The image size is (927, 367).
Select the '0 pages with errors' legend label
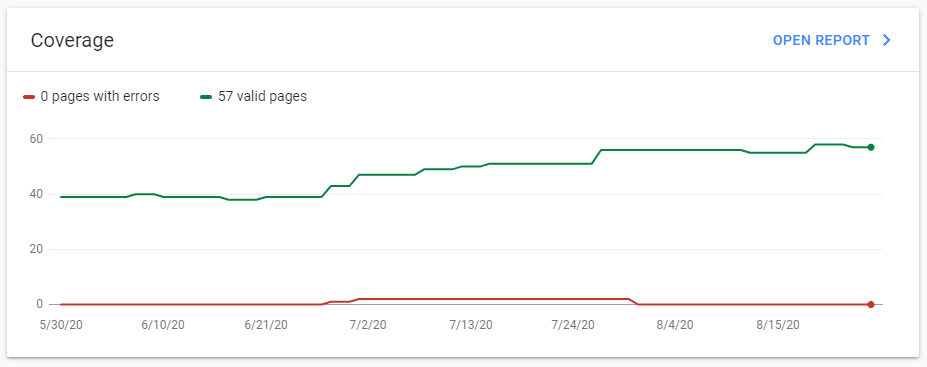point(100,96)
